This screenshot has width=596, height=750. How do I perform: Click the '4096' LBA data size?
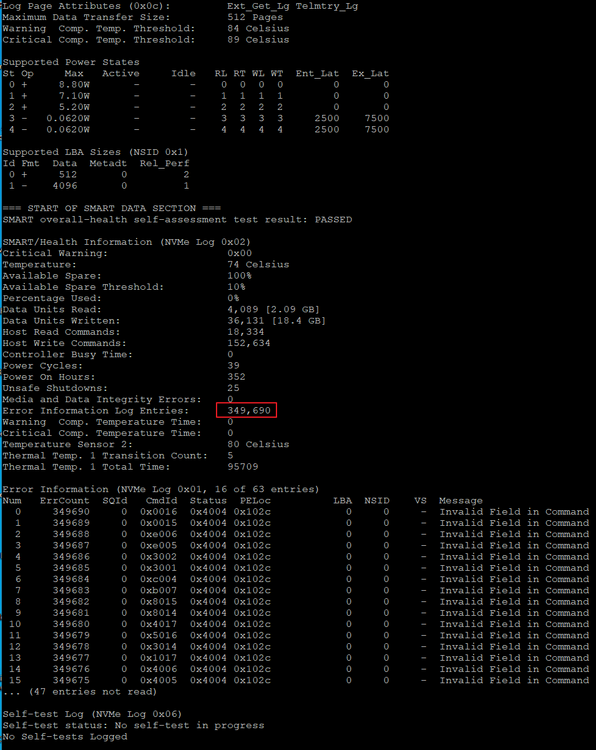(65, 186)
